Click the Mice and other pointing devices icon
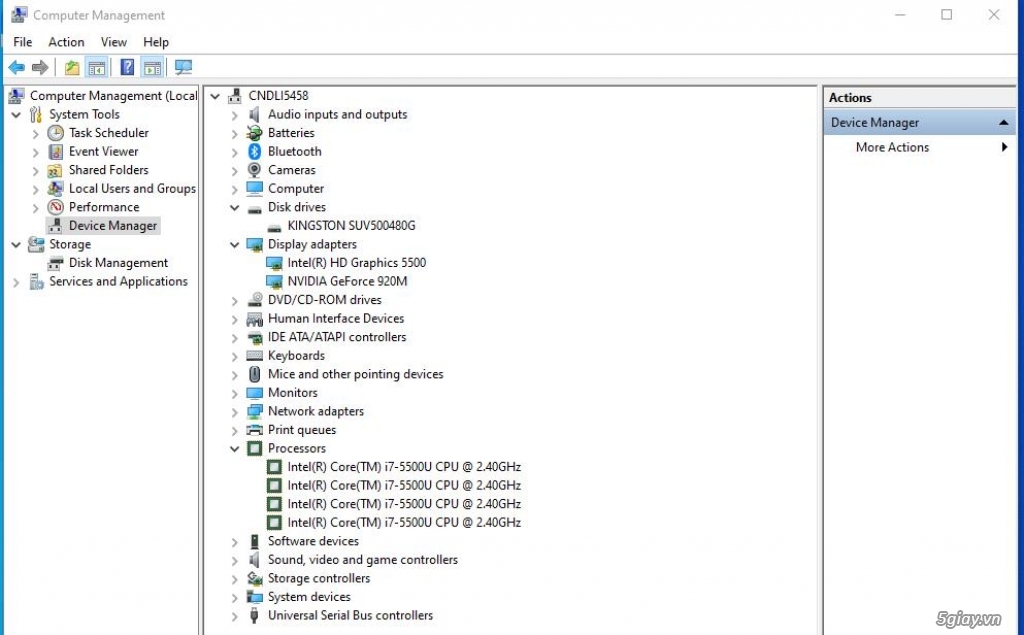The image size is (1024, 635). pos(255,374)
